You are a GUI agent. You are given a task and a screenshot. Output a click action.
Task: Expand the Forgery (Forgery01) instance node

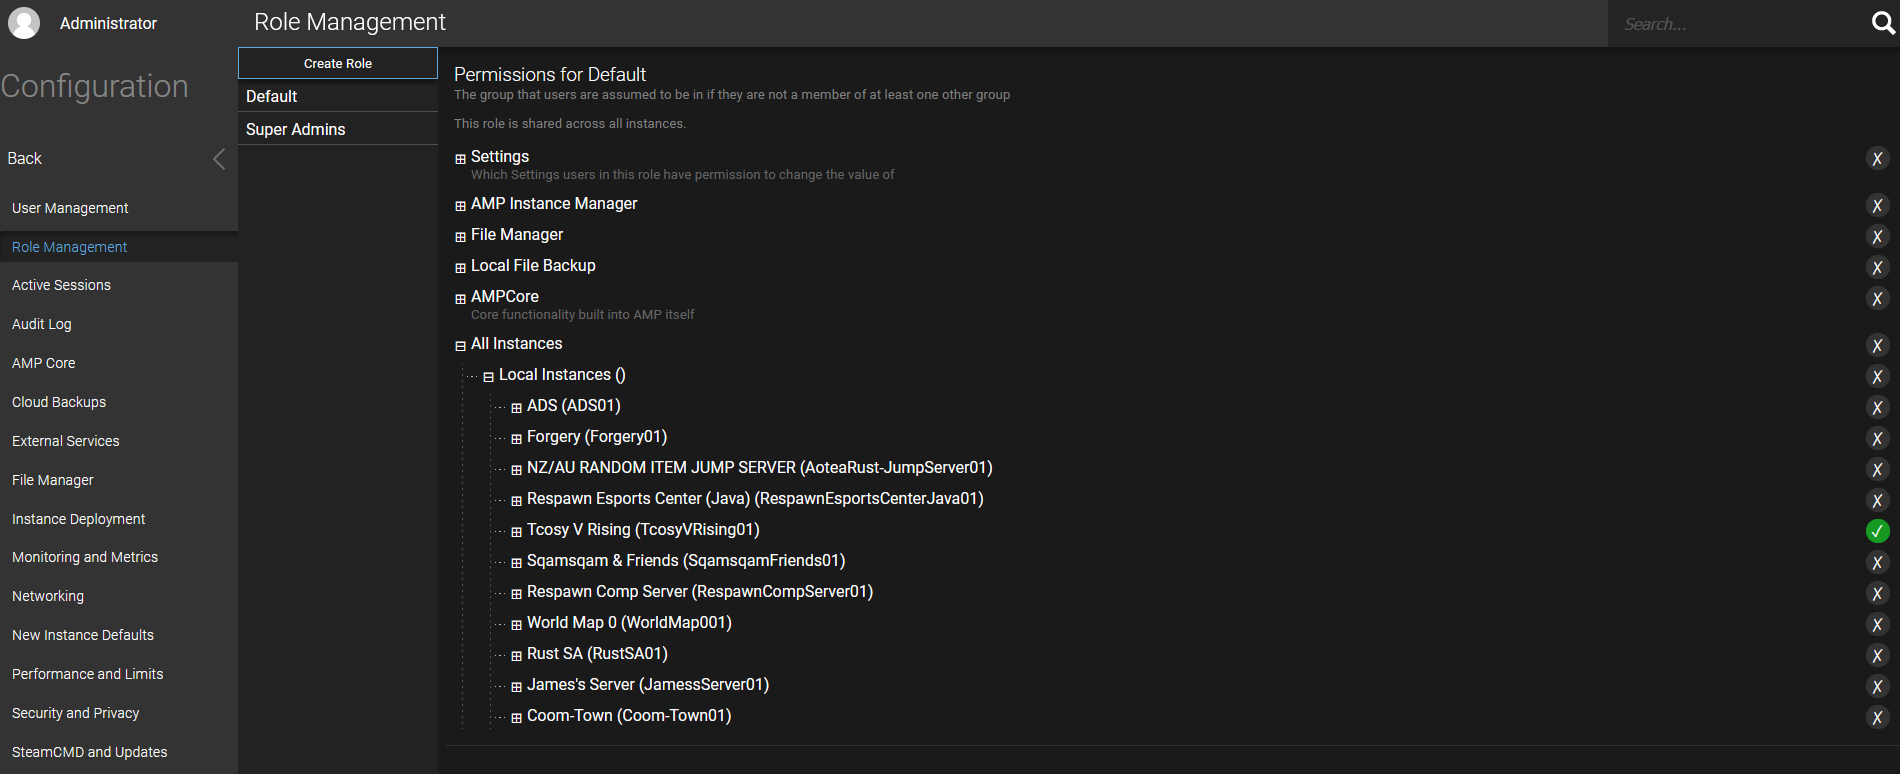pos(516,439)
